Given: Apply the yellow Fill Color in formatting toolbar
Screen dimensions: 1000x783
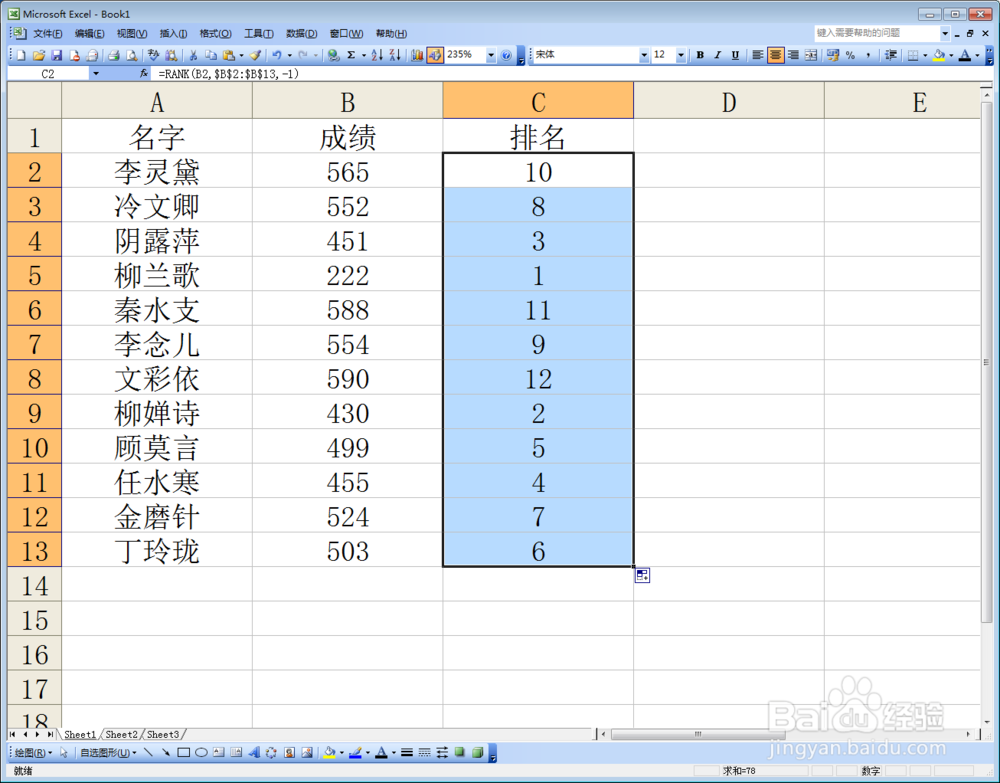Looking at the screenshot, I should (x=938, y=55).
